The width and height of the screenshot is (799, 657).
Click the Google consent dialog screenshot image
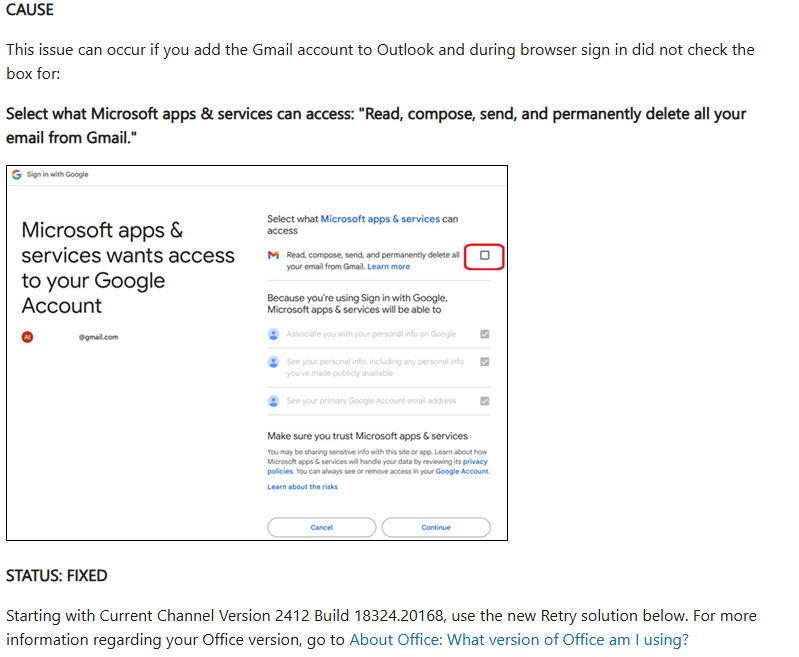click(257, 353)
